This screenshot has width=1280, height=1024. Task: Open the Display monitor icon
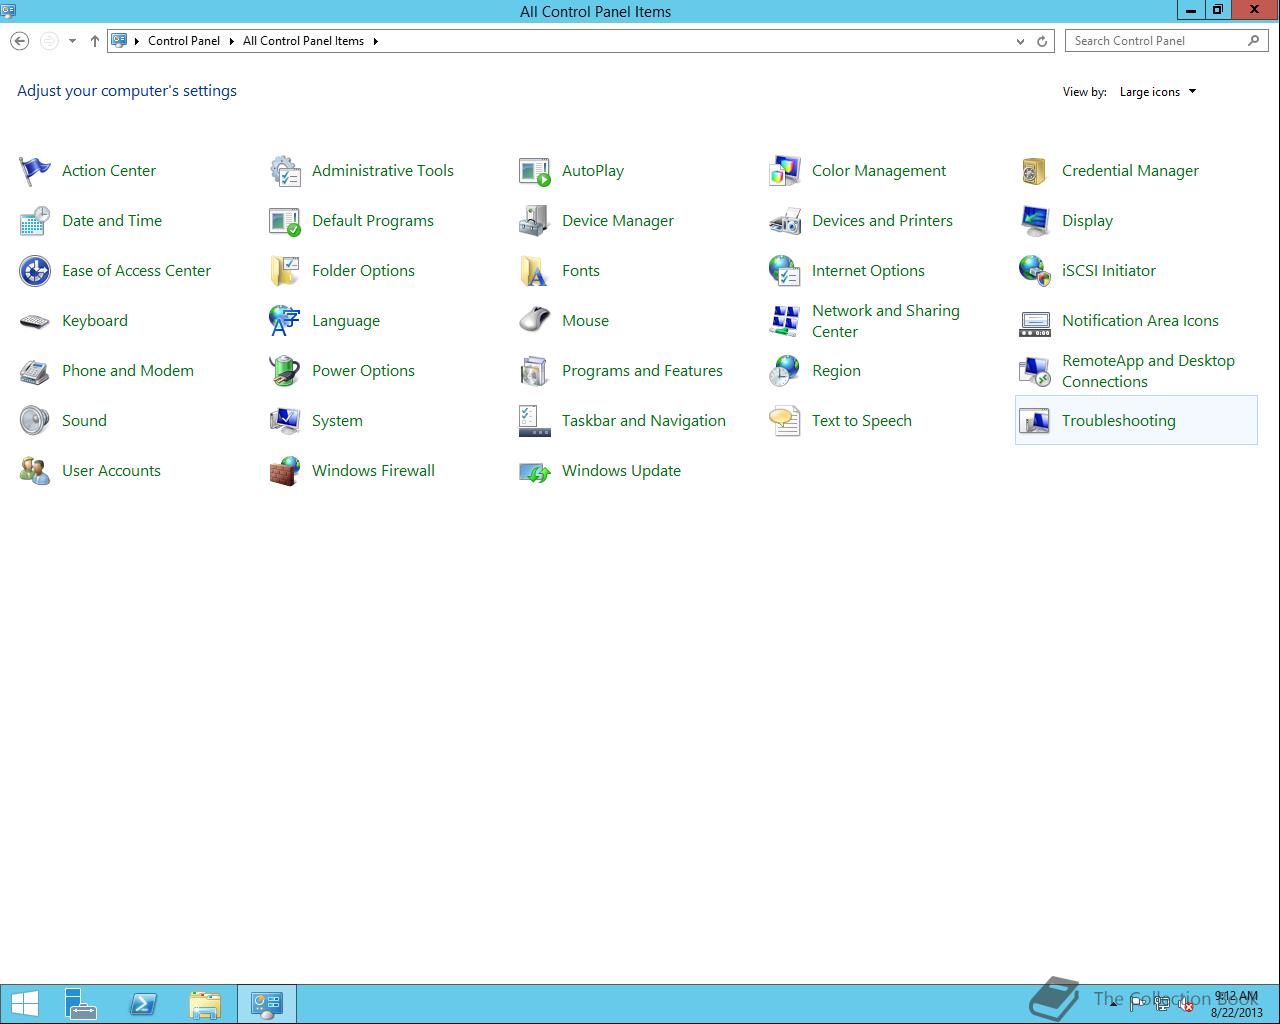[x=1035, y=221]
